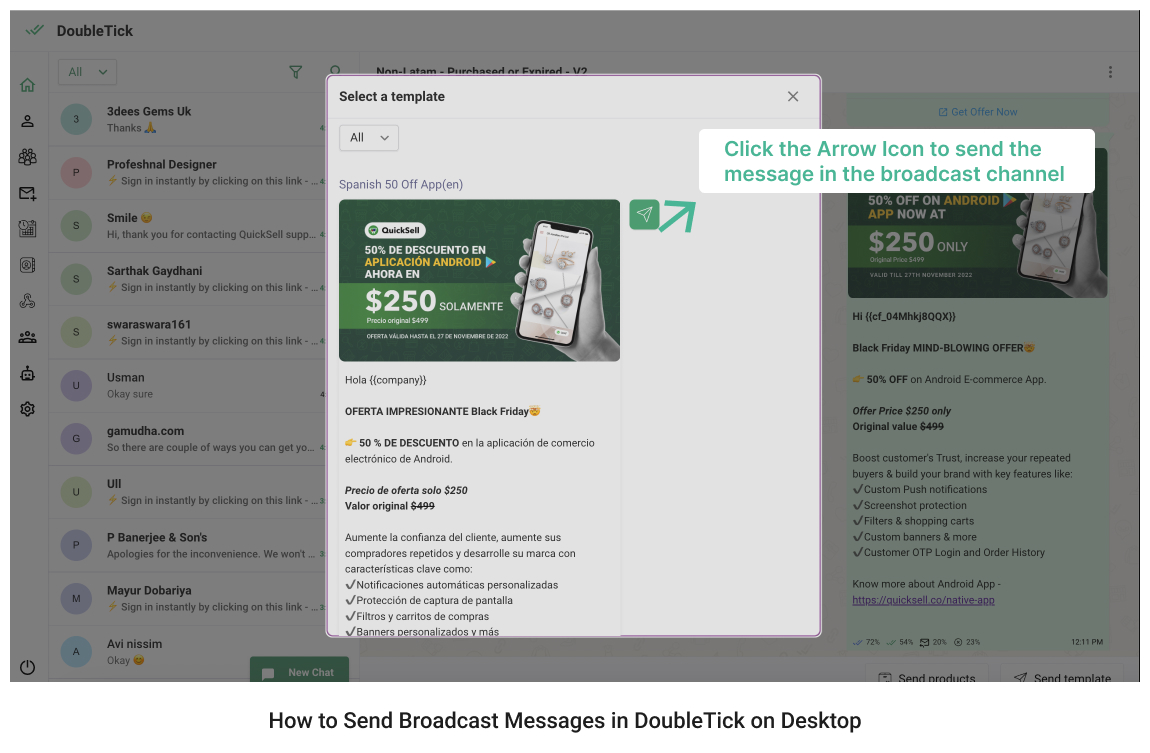Open the 3dees Gems Uk conversation
Screen dimensions: 1150x753
click(190, 120)
